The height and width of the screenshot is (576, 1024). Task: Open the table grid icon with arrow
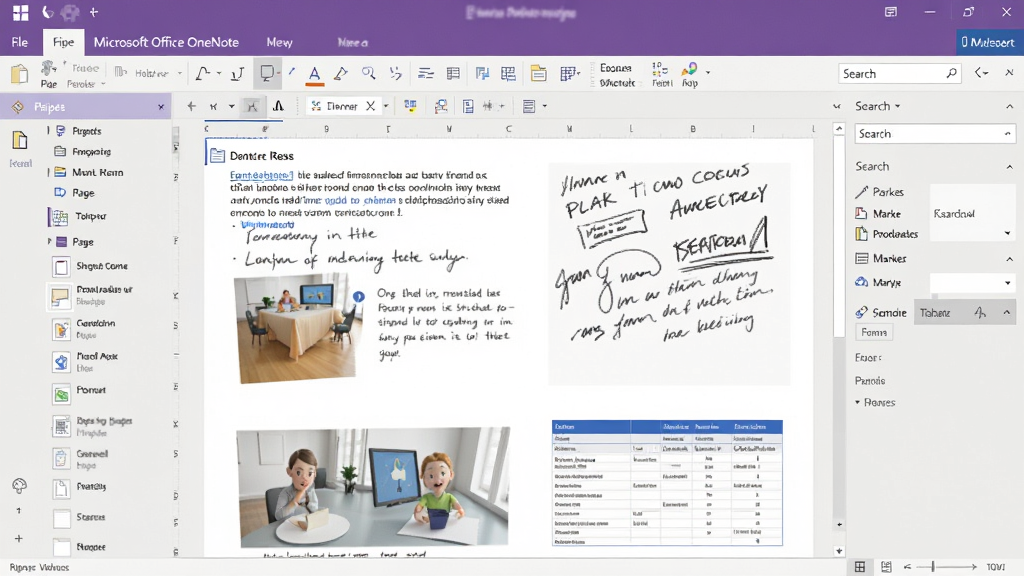pos(569,73)
